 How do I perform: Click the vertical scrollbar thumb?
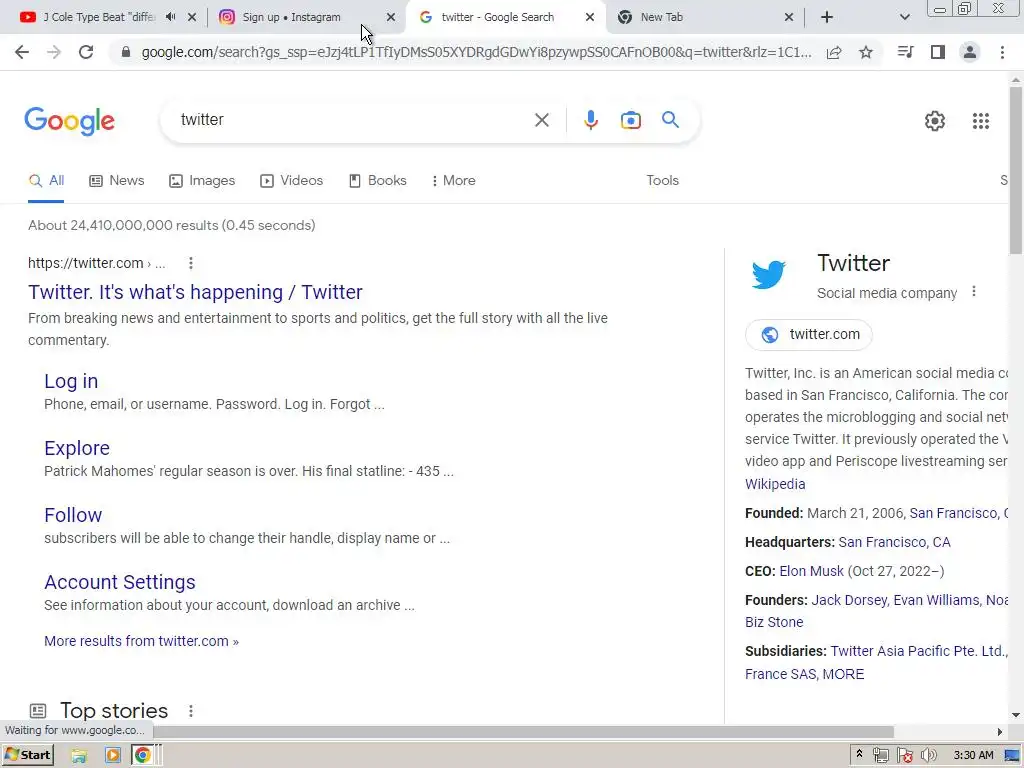pos(1016,170)
